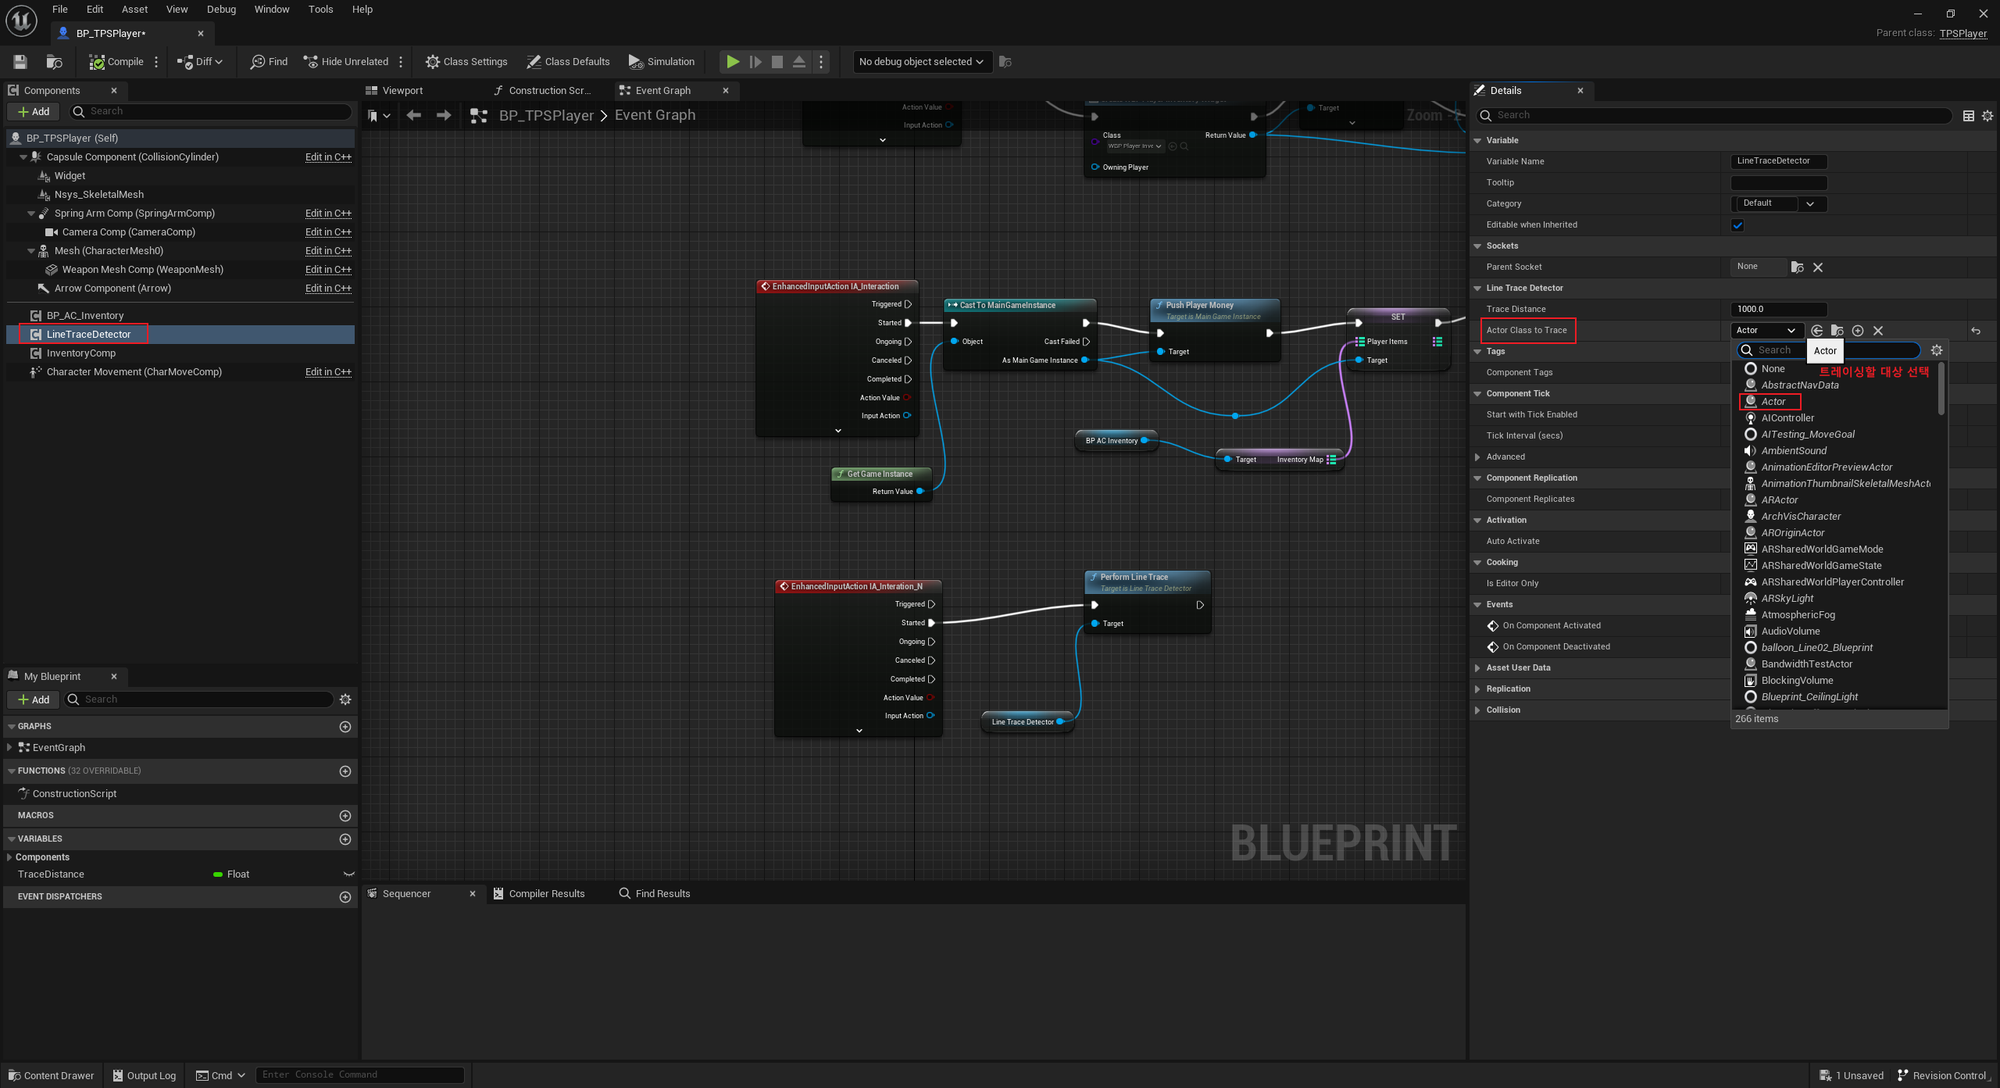The image size is (2000, 1088).
Task: Click Edit in C++ for Camera Comp
Action: (x=328, y=232)
